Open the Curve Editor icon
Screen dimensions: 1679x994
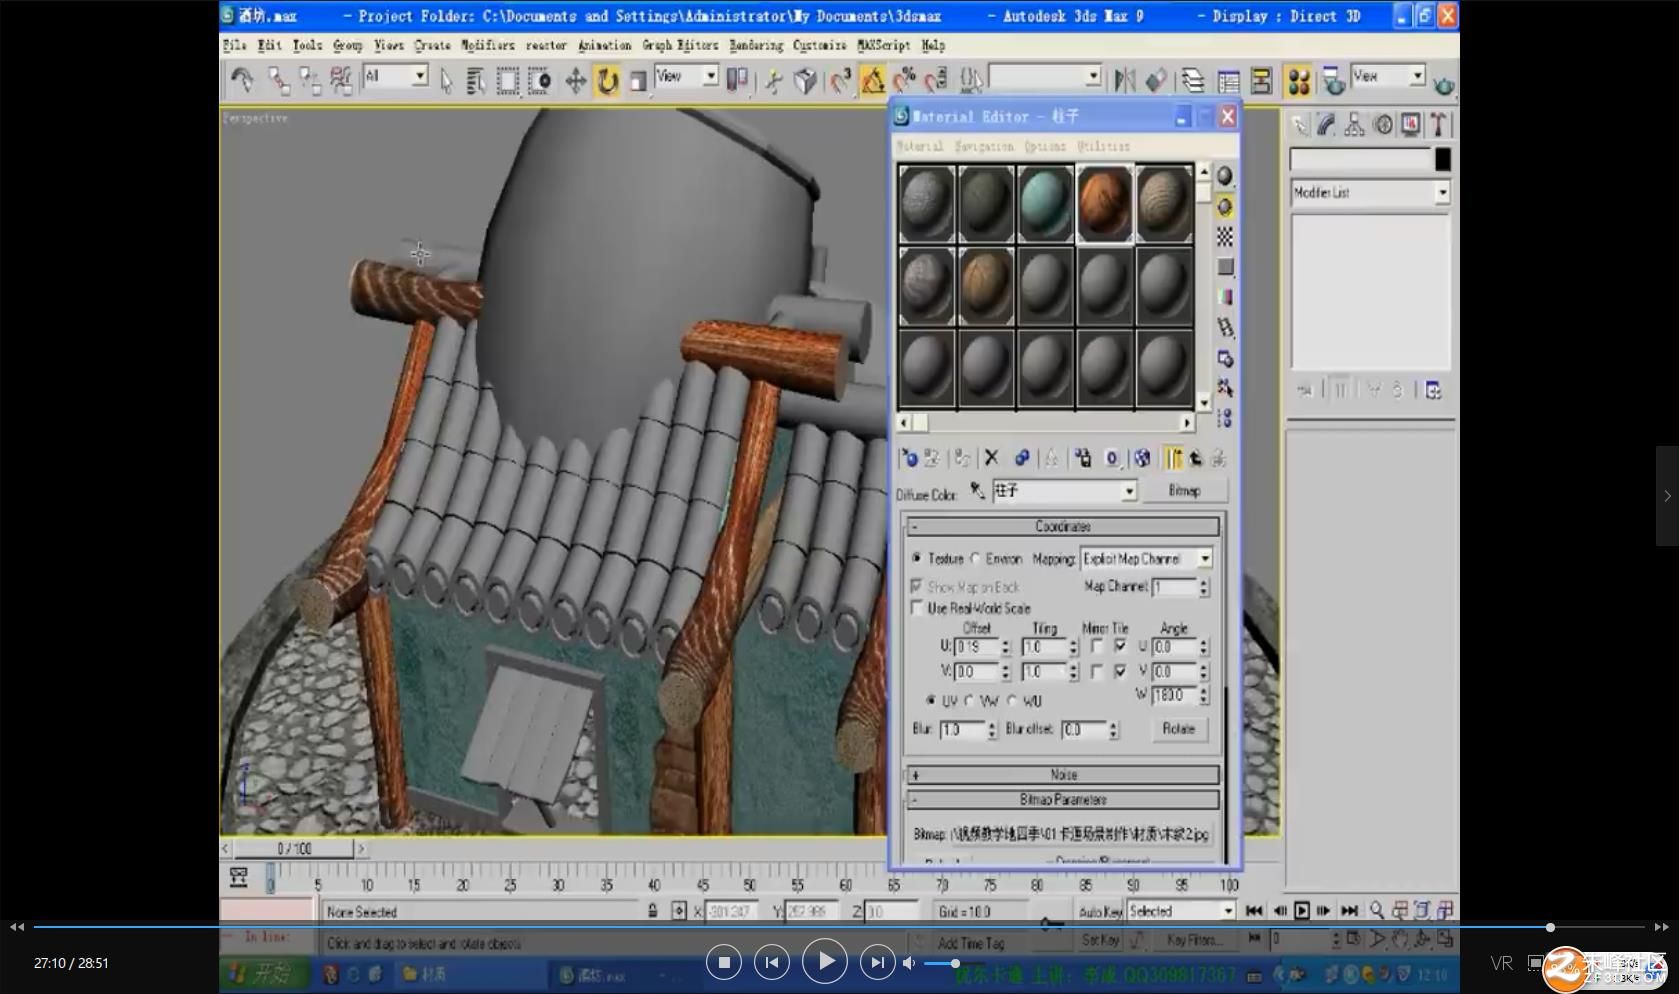click(x=1229, y=80)
